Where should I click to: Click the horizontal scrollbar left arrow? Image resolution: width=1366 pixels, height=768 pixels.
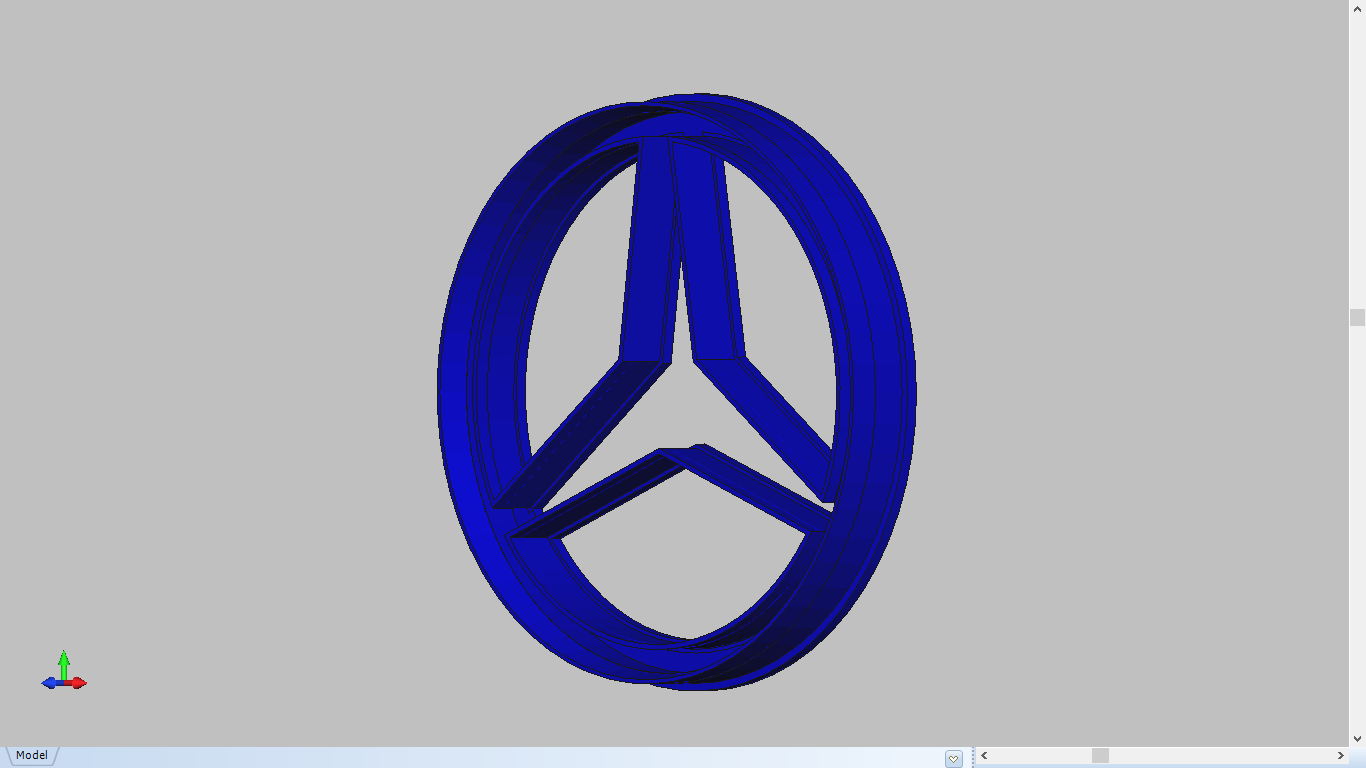(984, 756)
